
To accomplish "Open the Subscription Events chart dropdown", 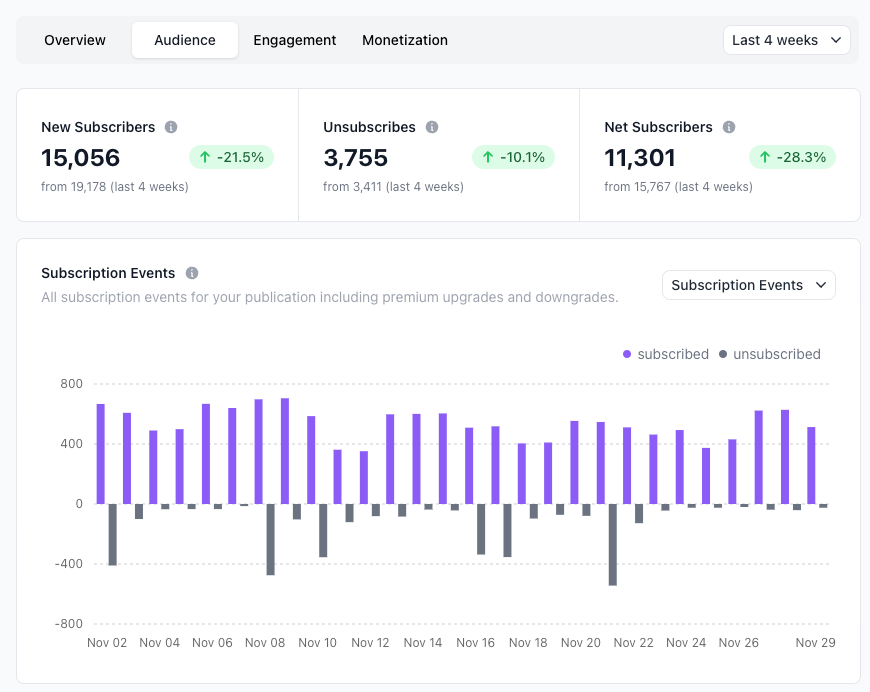I will click(x=748, y=285).
